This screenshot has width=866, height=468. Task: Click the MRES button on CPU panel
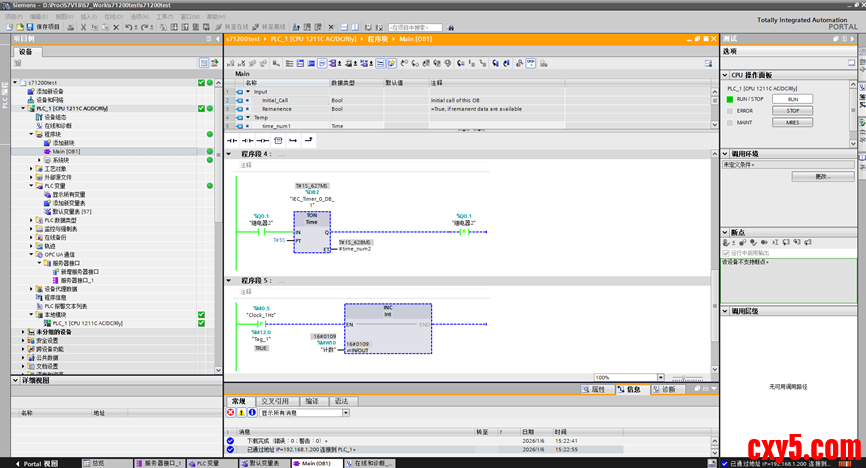point(792,123)
